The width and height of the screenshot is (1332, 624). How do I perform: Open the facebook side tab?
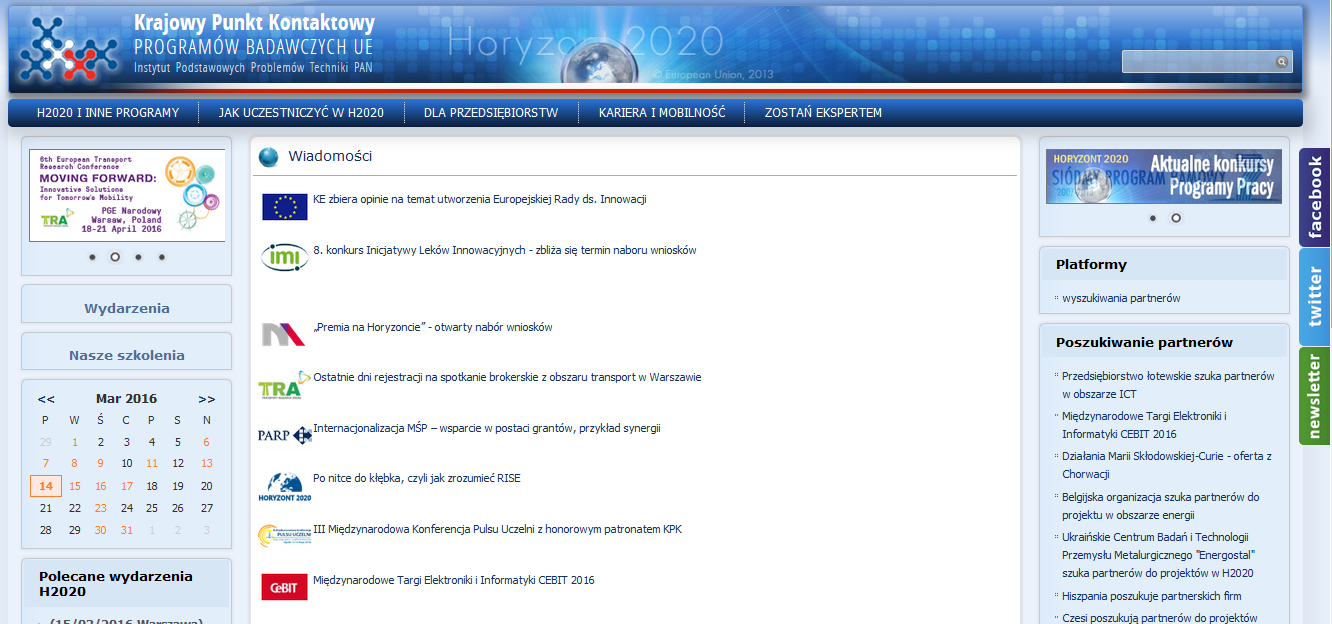(1314, 197)
